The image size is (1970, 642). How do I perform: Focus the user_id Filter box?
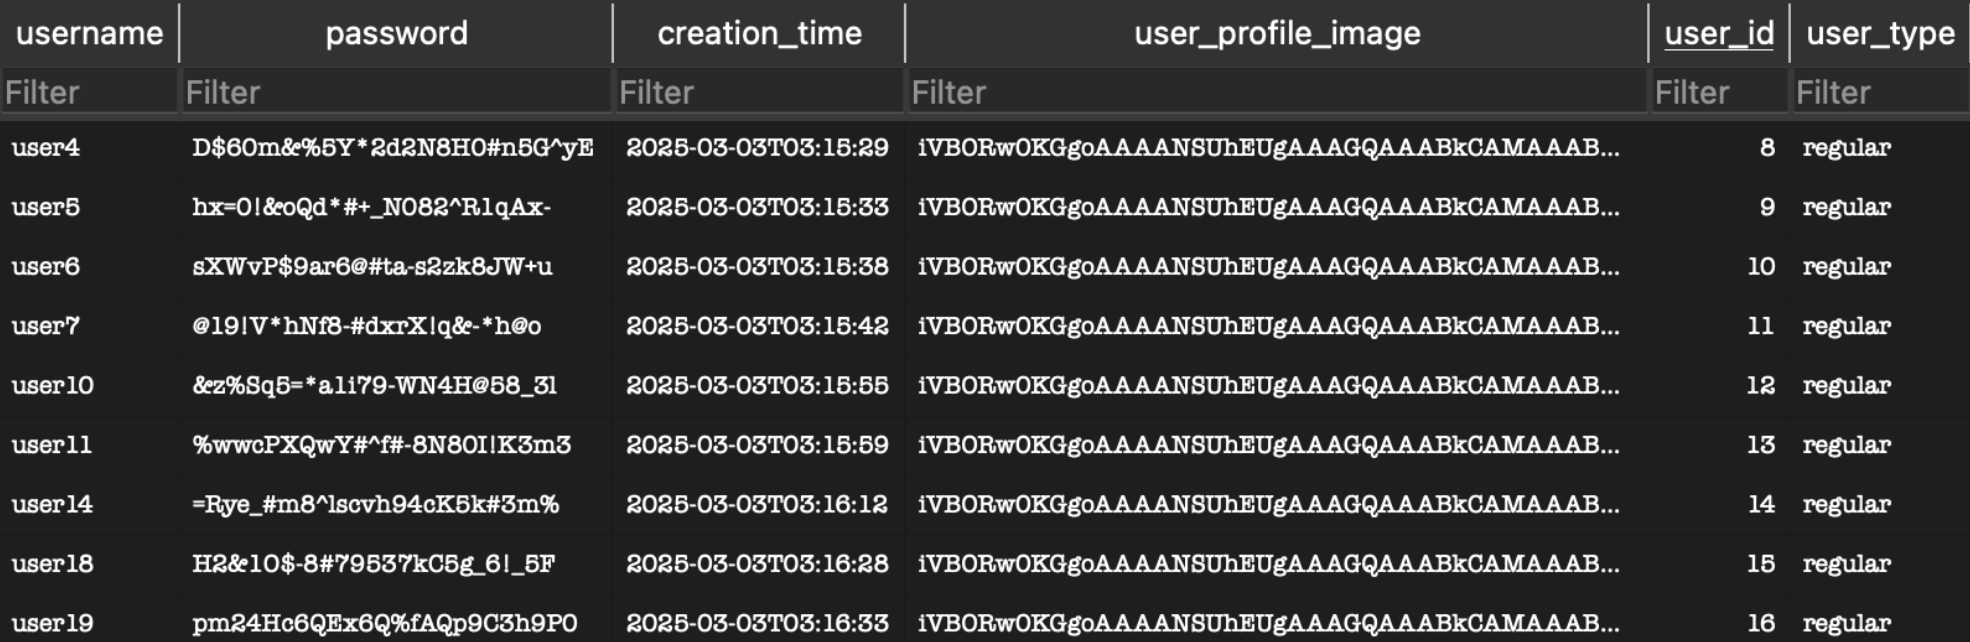click(1718, 92)
